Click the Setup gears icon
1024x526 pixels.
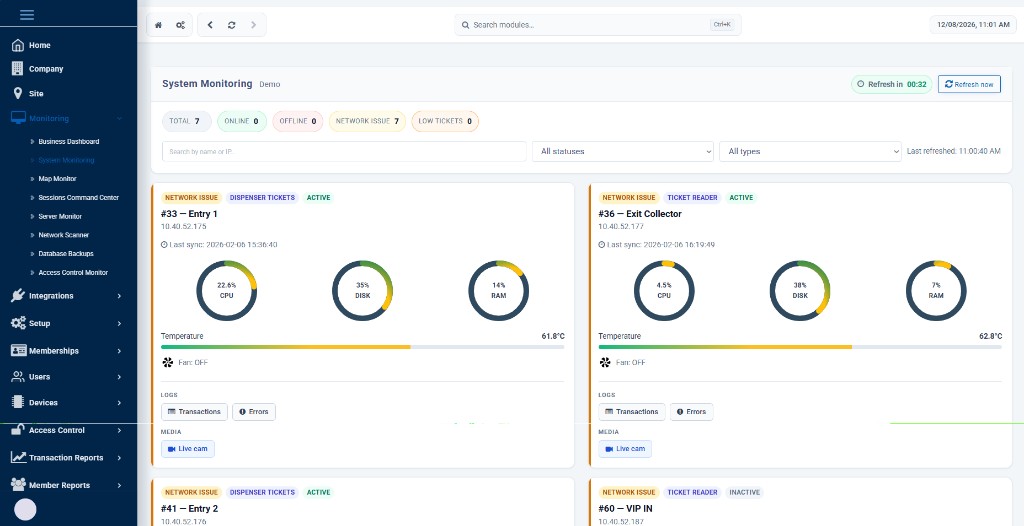(x=18, y=323)
